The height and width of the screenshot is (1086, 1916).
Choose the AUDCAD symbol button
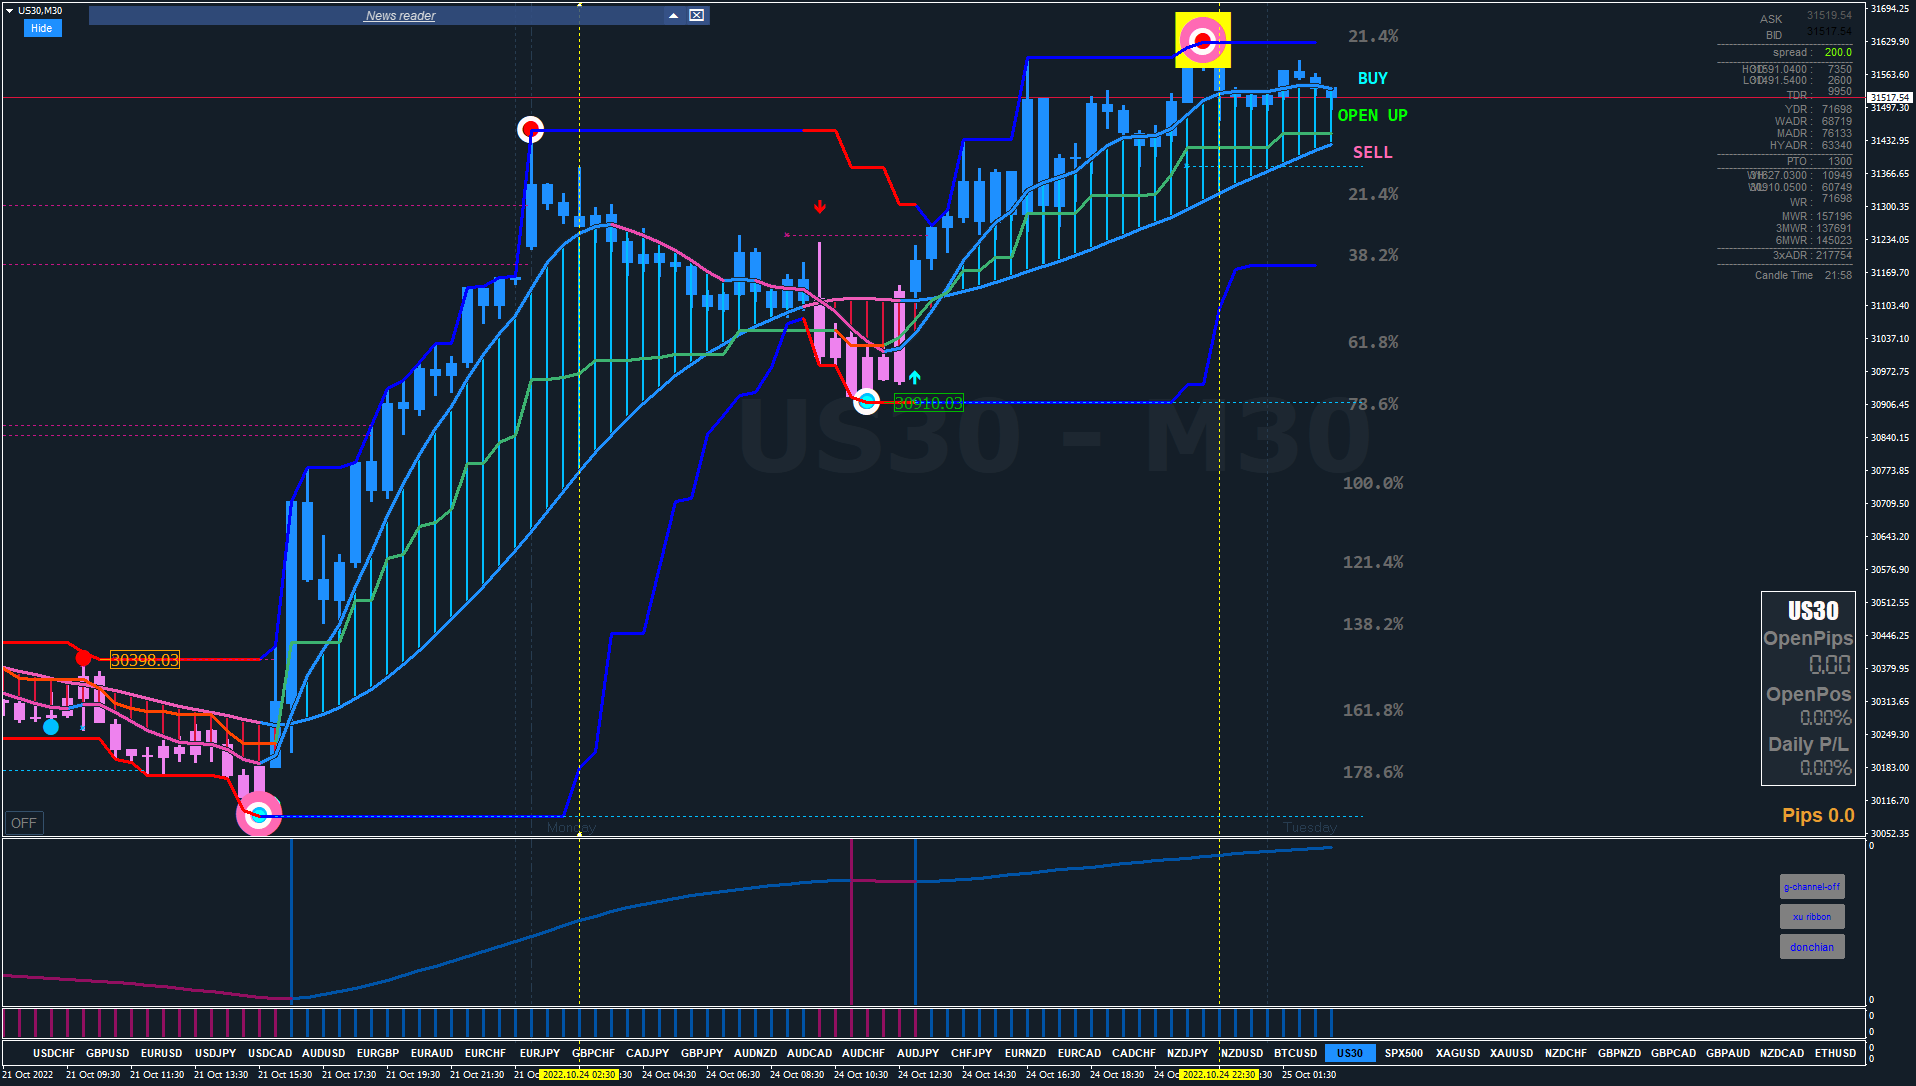(x=810, y=1053)
